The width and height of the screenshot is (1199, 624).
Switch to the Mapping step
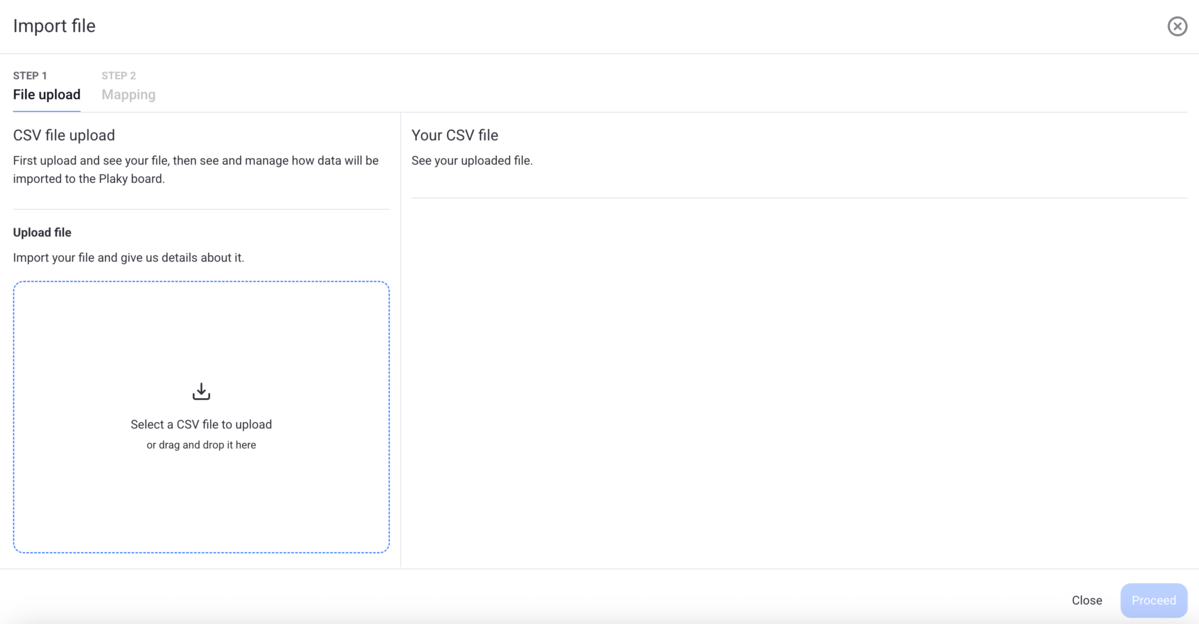pos(128,94)
